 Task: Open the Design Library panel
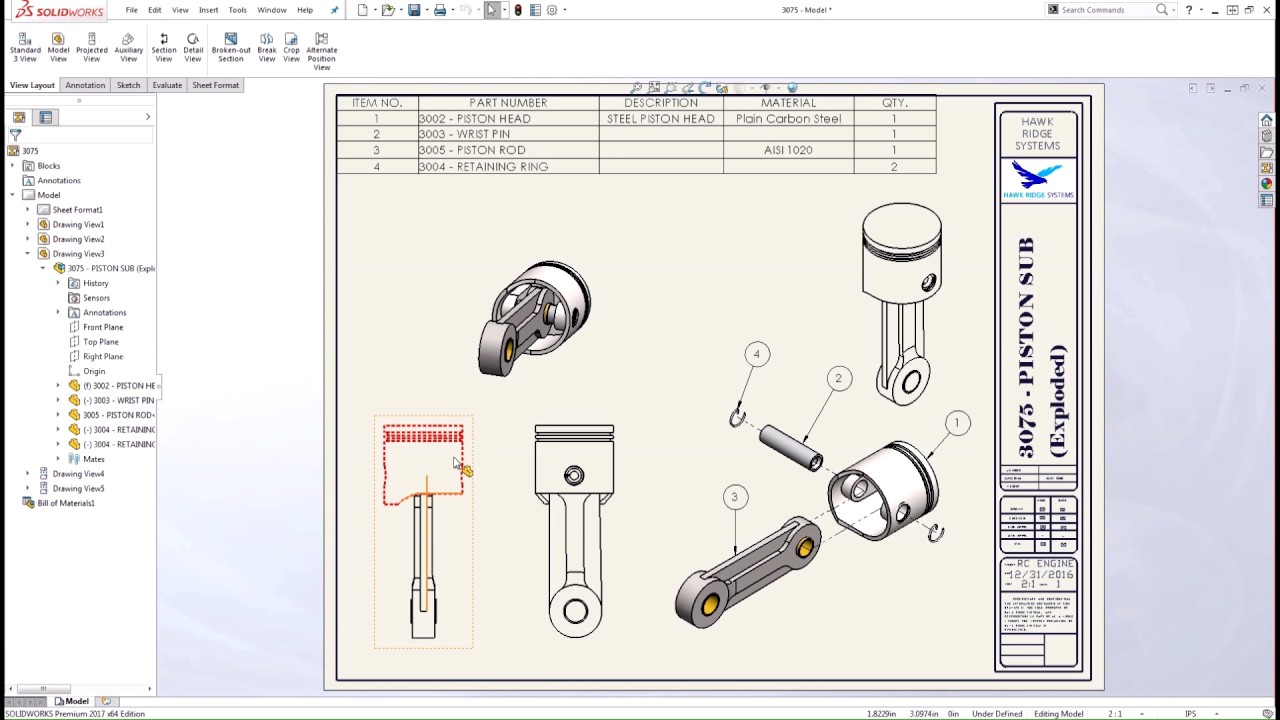(x=1267, y=136)
